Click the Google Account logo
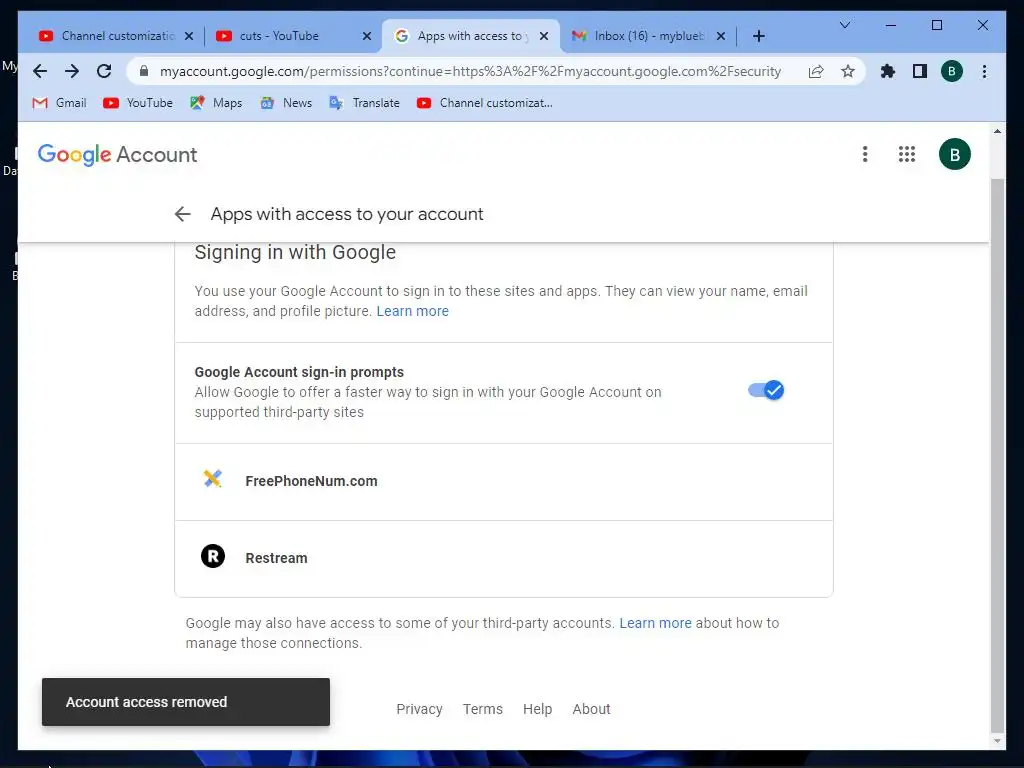 click(118, 155)
